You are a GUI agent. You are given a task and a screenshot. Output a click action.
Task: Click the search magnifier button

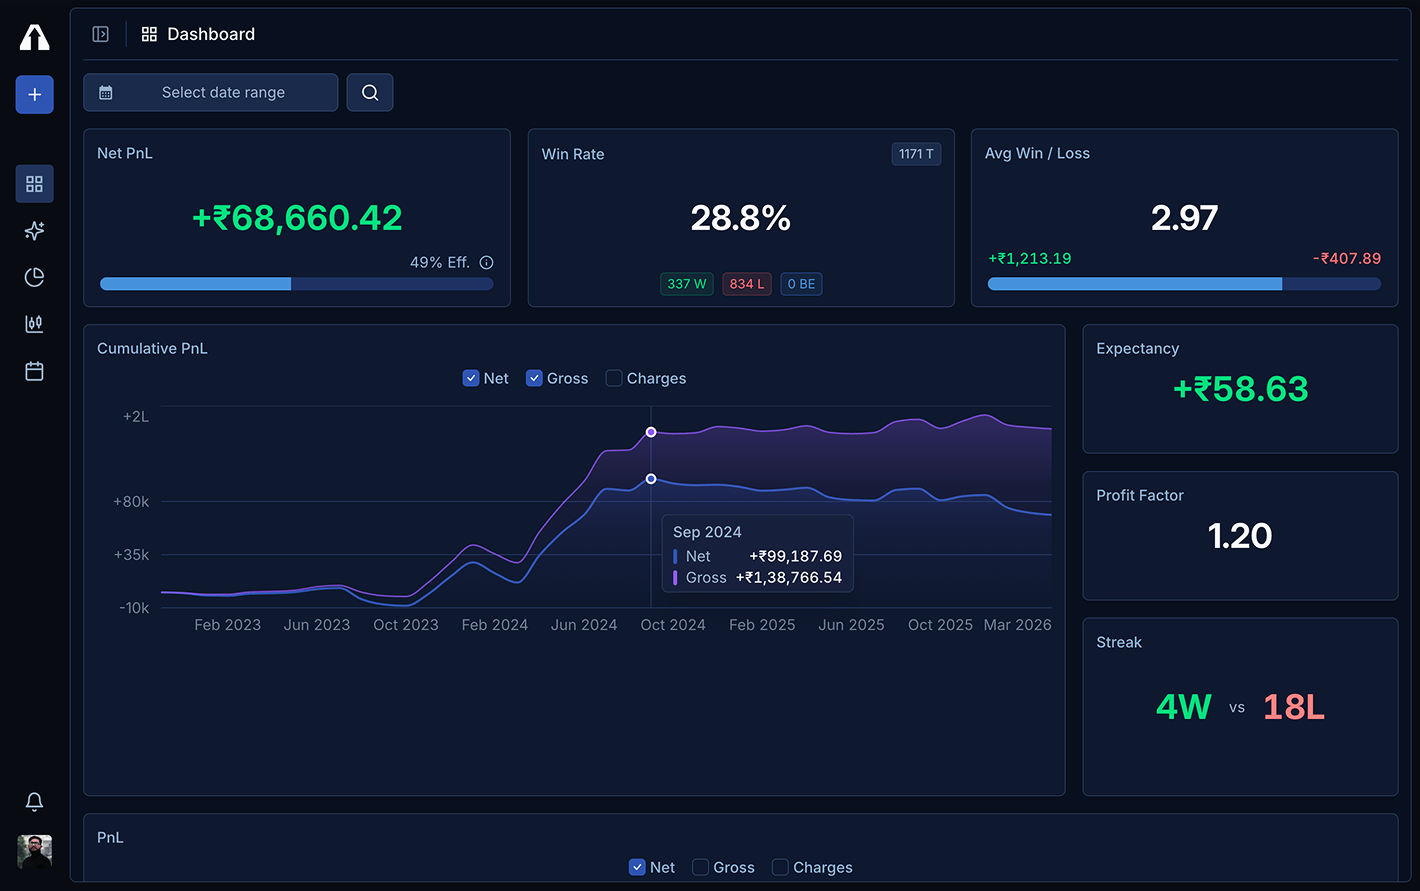tap(369, 92)
